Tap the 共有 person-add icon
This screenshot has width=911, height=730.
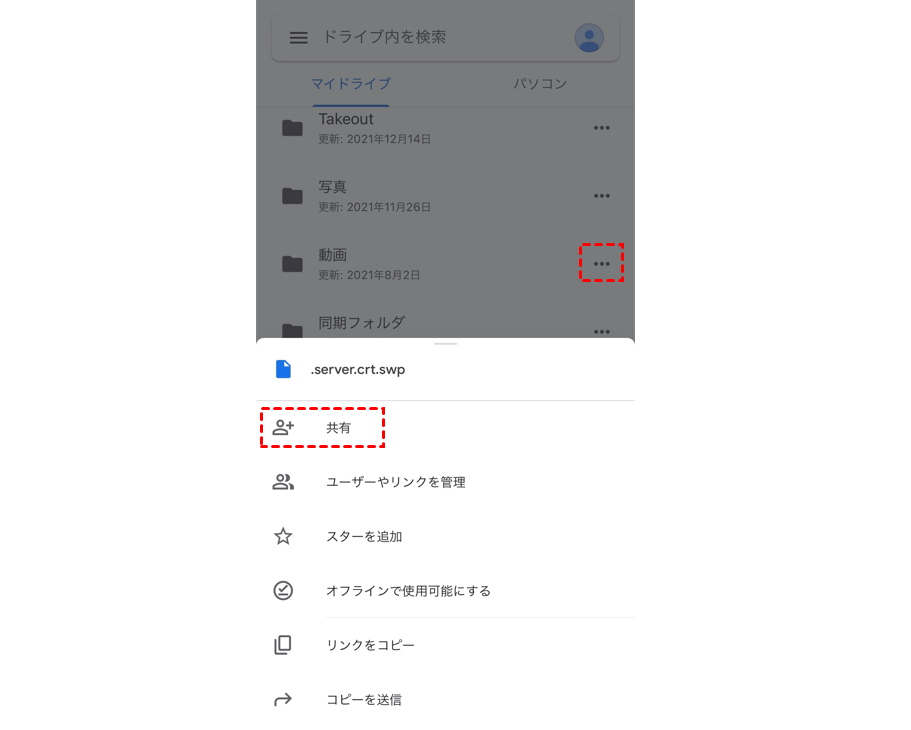click(283, 428)
